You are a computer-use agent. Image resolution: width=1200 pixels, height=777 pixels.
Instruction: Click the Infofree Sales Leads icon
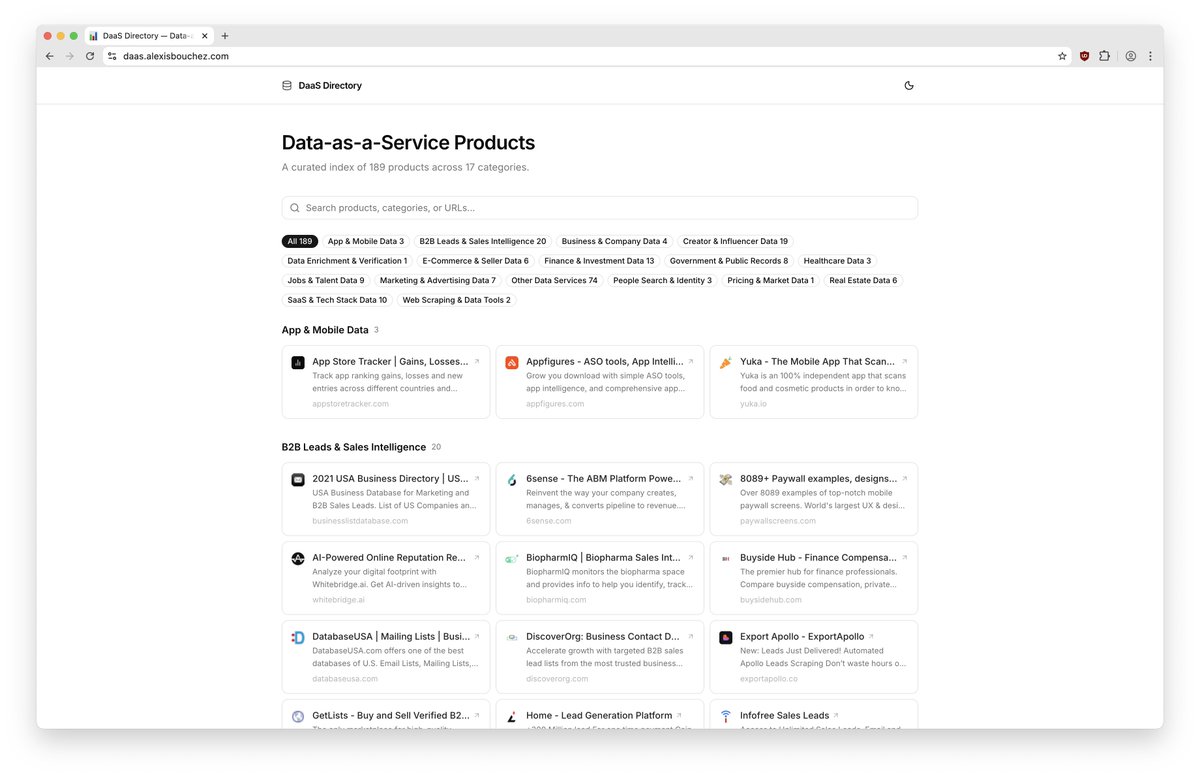pyautogui.click(x=726, y=716)
